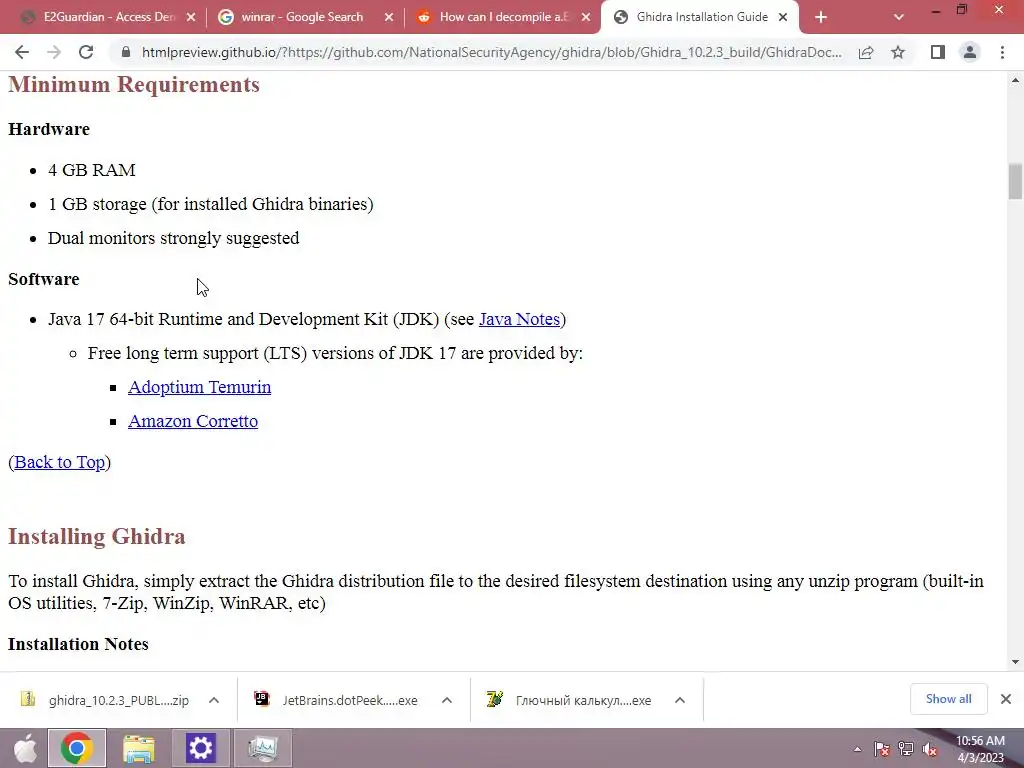Click the Action Center flag tray icon

pos(882,749)
